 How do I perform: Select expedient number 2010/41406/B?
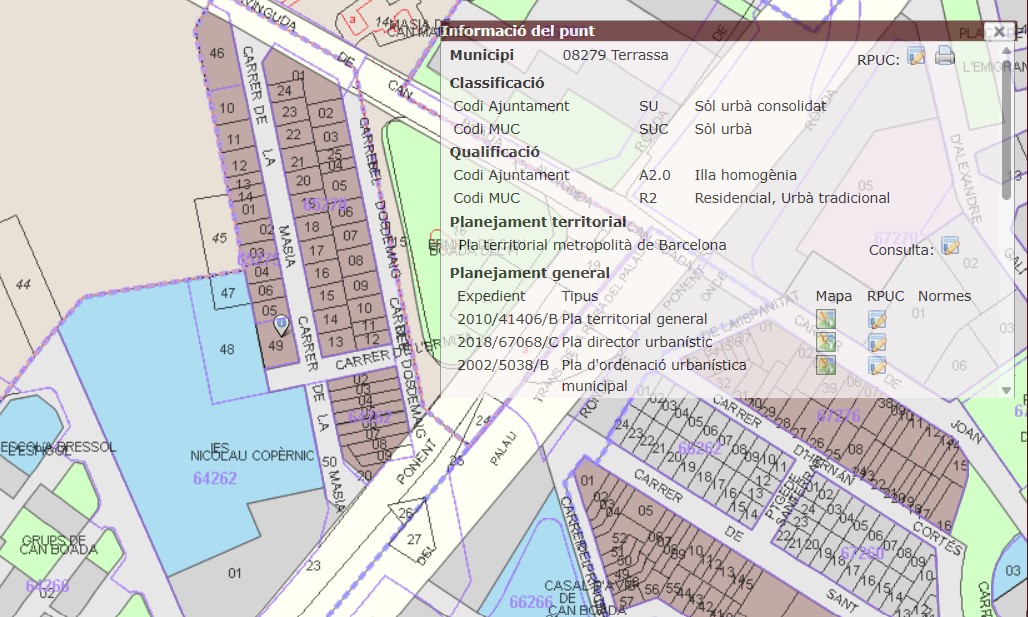[x=507, y=319]
